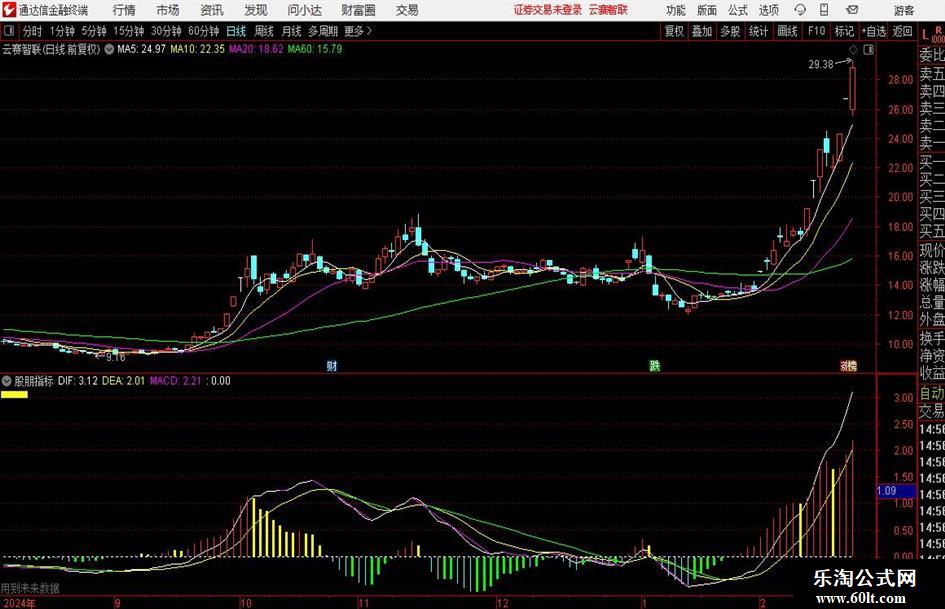Open the 资讯 menu
945x609 pixels.
212,10
